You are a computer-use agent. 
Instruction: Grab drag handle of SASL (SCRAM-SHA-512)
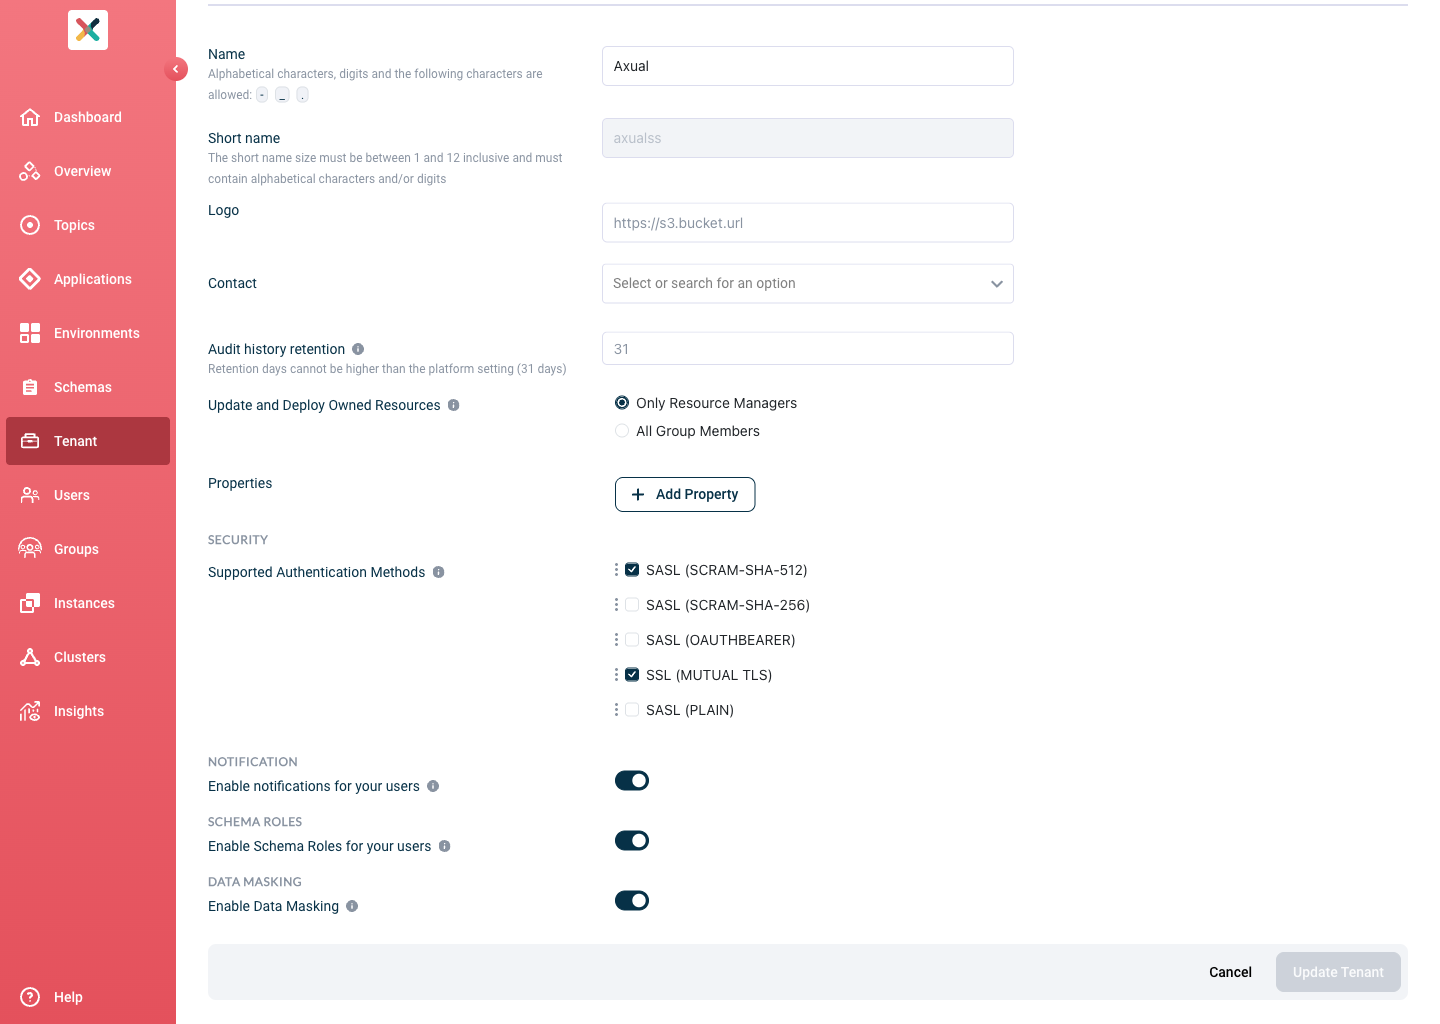pyautogui.click(x=616, y=570)
